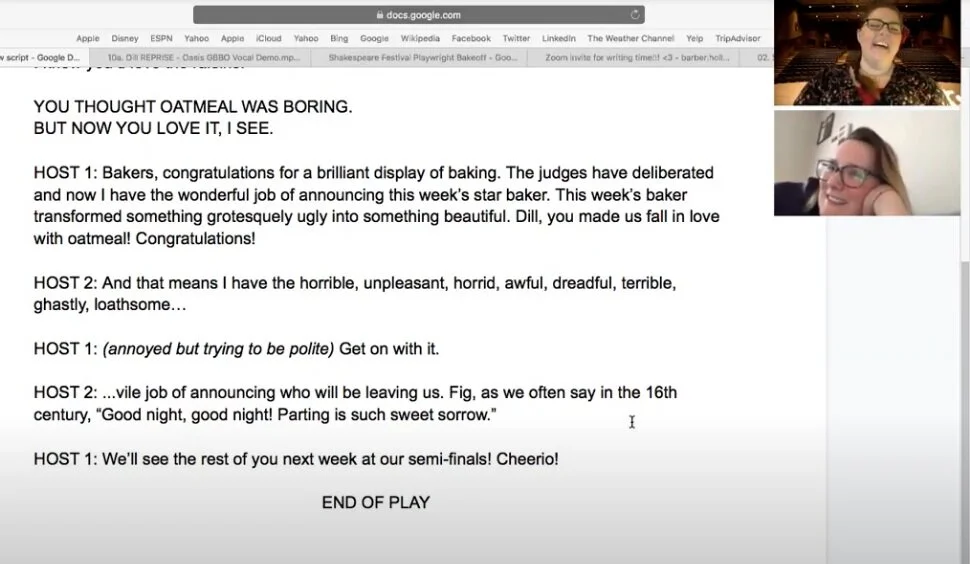Open The Weather Channel bookmark
The width and height of the screenshot is (970, 564).
coord(630,38)
